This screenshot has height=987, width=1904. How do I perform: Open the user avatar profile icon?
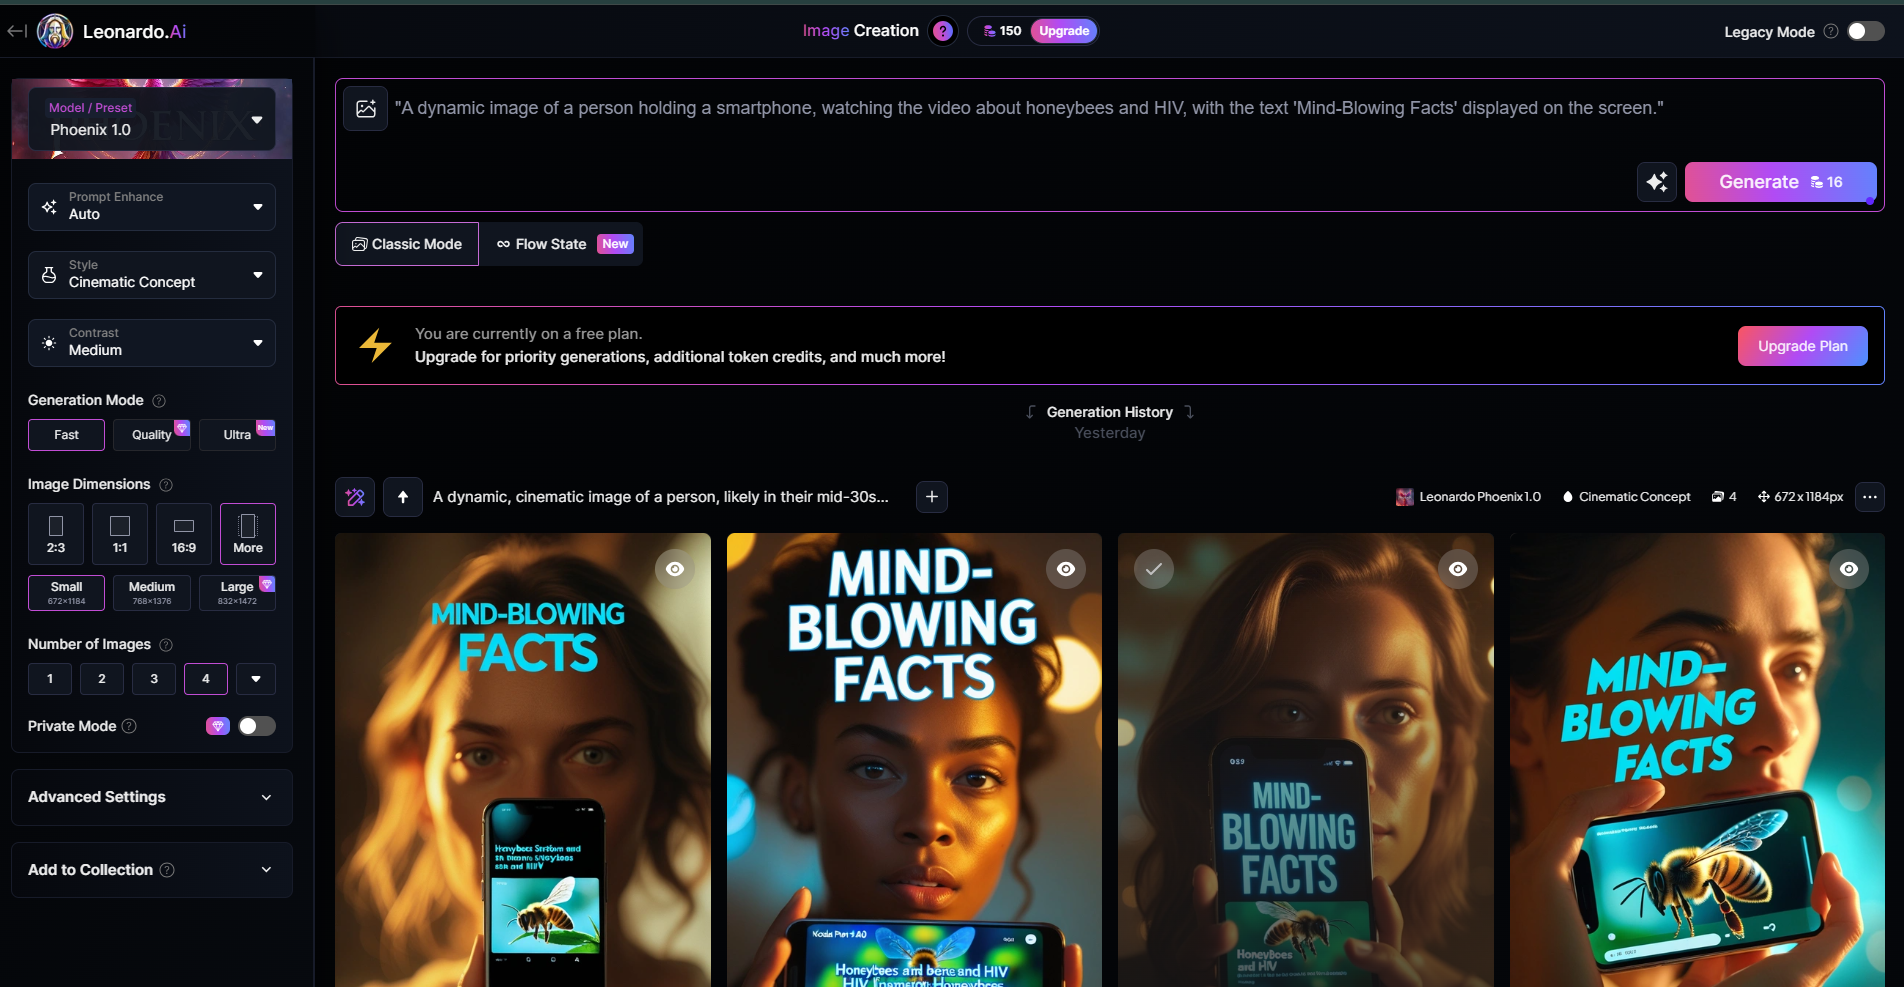tap(55, 31)
